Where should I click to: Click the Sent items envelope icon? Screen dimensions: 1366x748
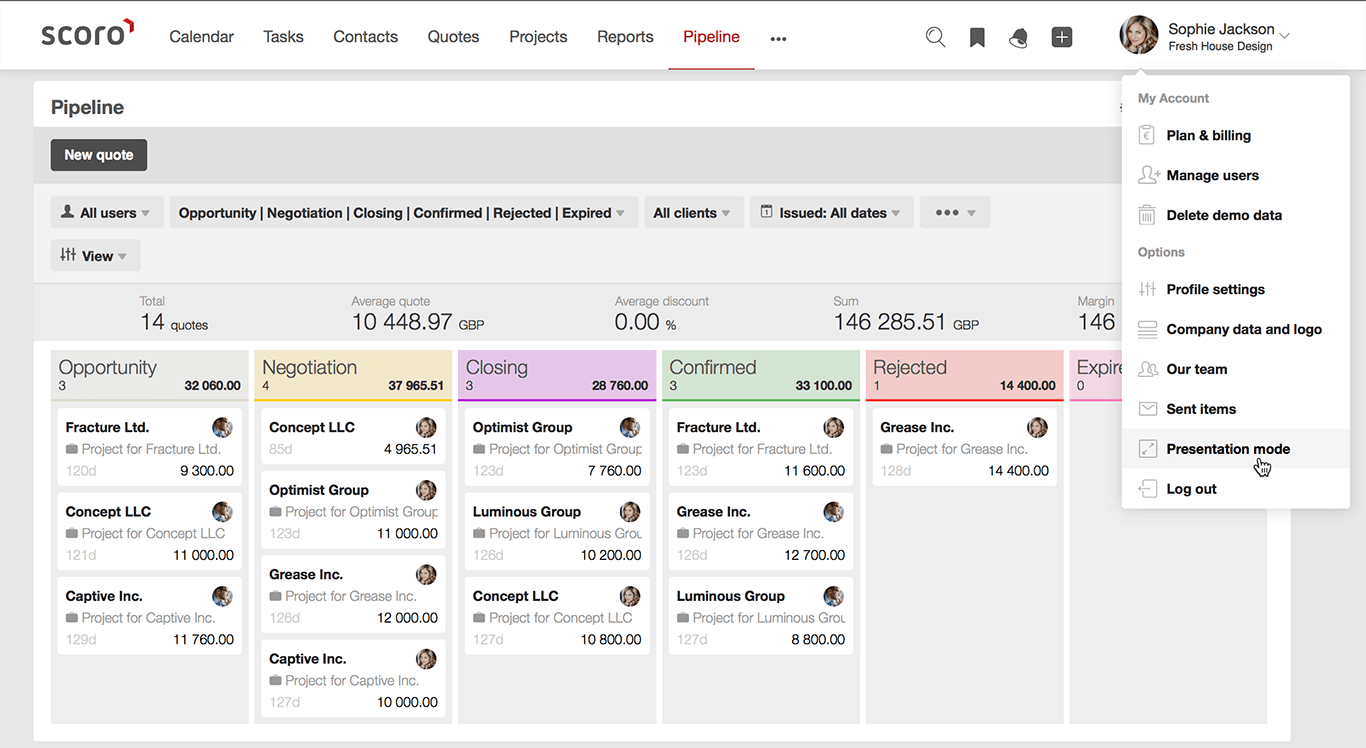tap(1147, 409)
